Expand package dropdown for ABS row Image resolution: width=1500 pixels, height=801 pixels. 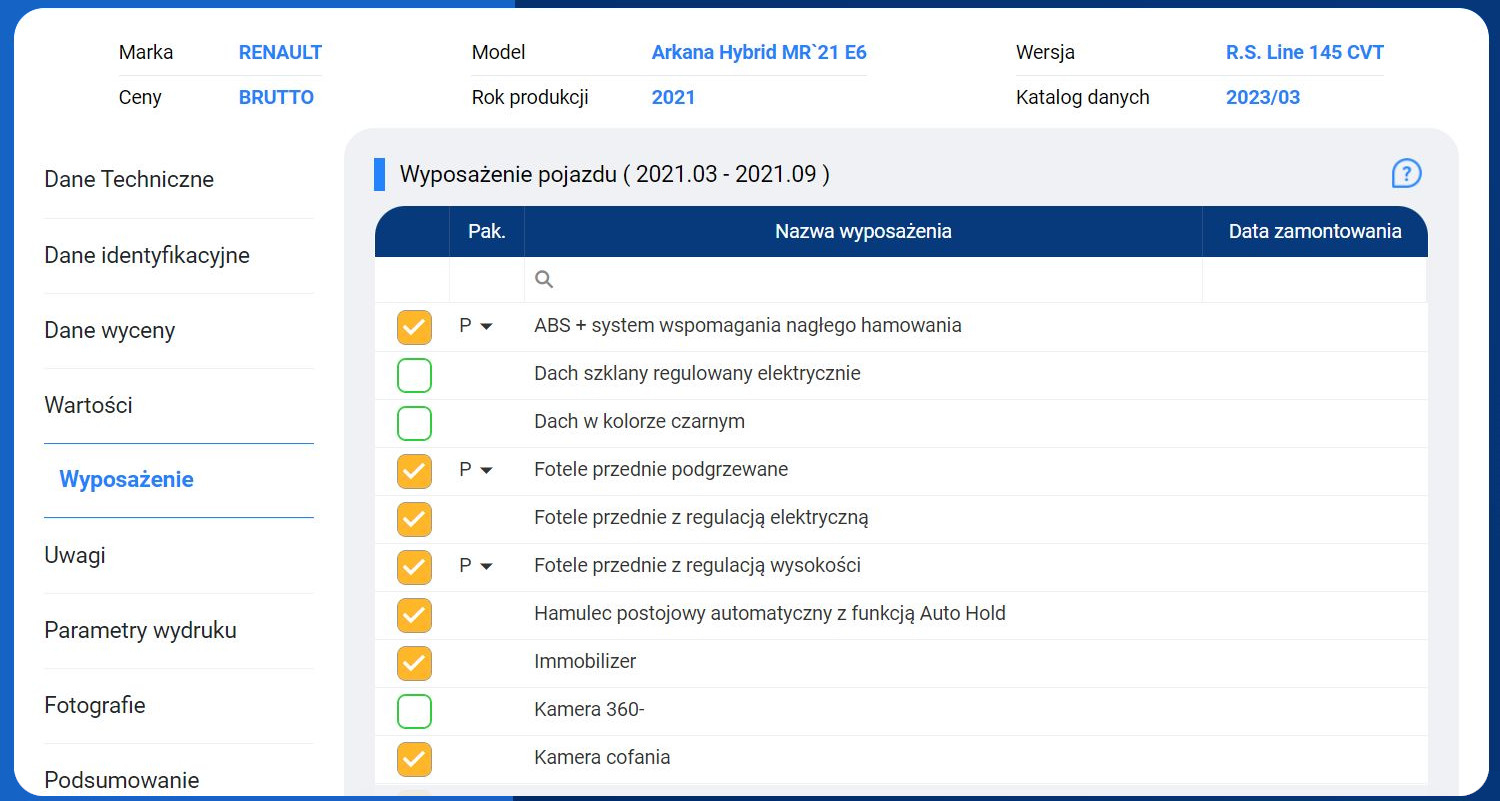[486, 327]
